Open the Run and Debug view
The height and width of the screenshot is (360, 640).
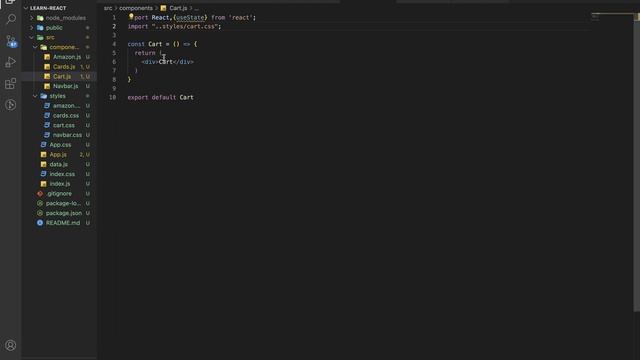point(11,62)
